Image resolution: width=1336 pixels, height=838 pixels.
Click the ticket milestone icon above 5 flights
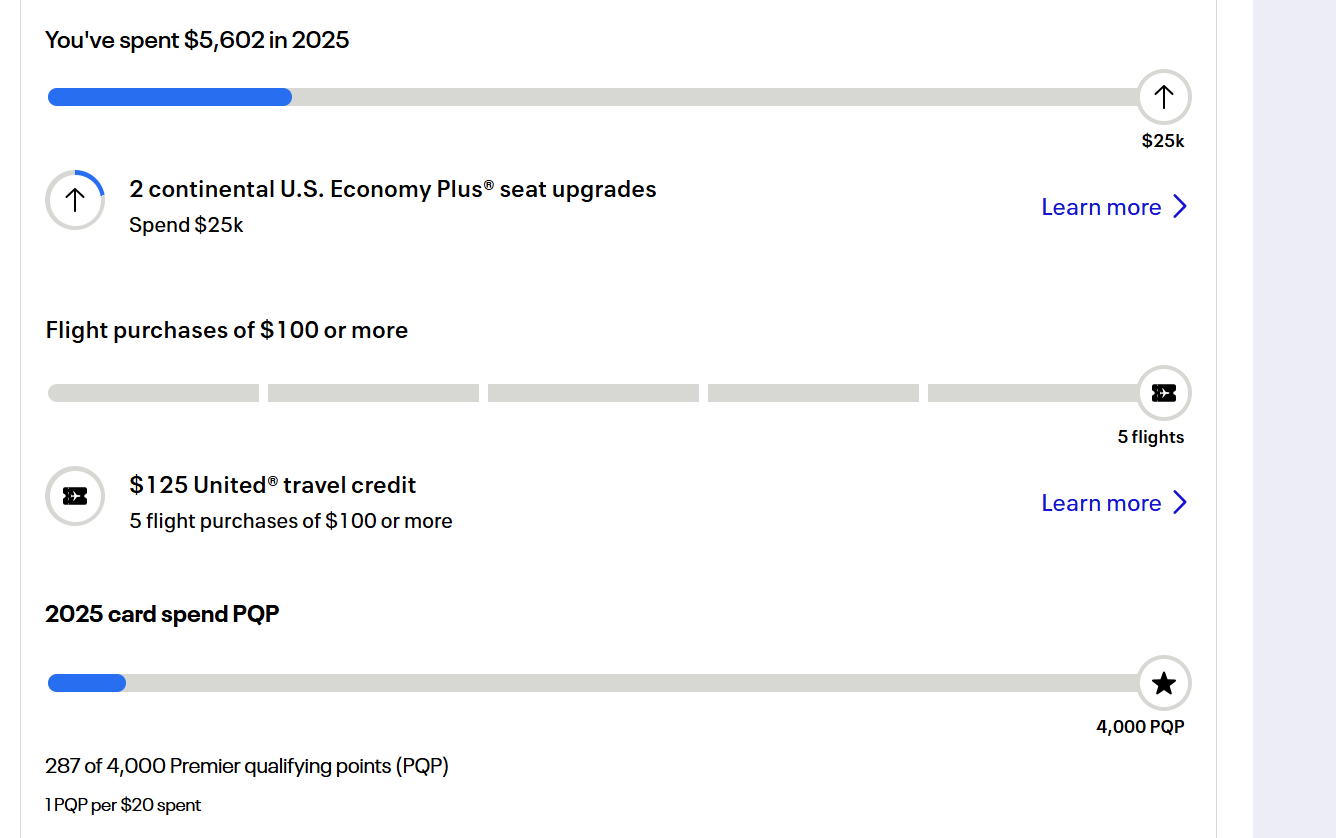pos(1164,393)
